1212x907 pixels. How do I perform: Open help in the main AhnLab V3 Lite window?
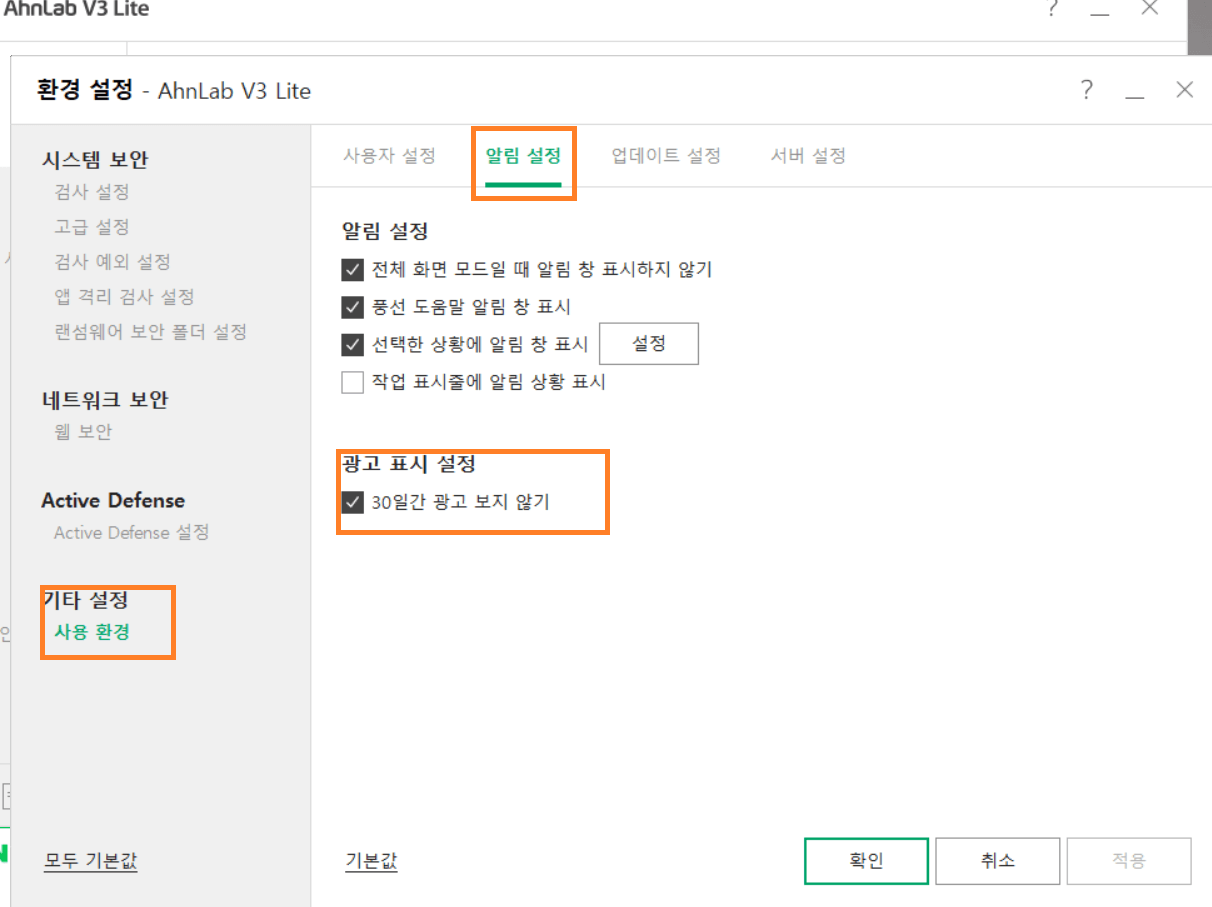(x=1052, y=9)
